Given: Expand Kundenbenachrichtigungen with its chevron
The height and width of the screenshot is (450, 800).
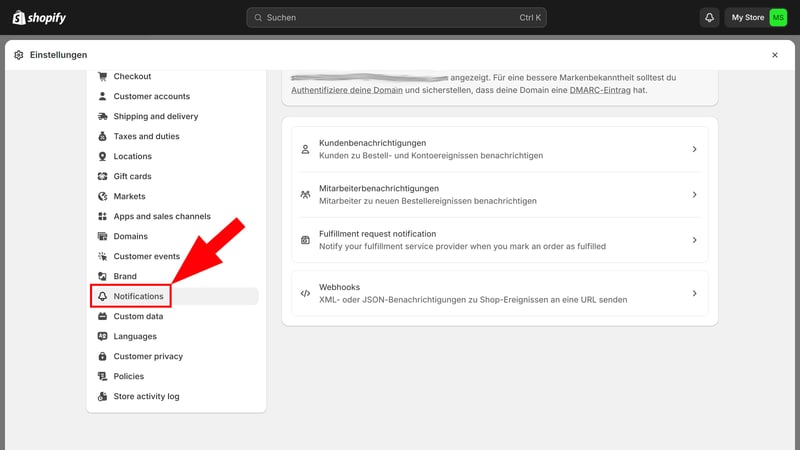Looking at the screenshot, I should click(x=694, y=149).
